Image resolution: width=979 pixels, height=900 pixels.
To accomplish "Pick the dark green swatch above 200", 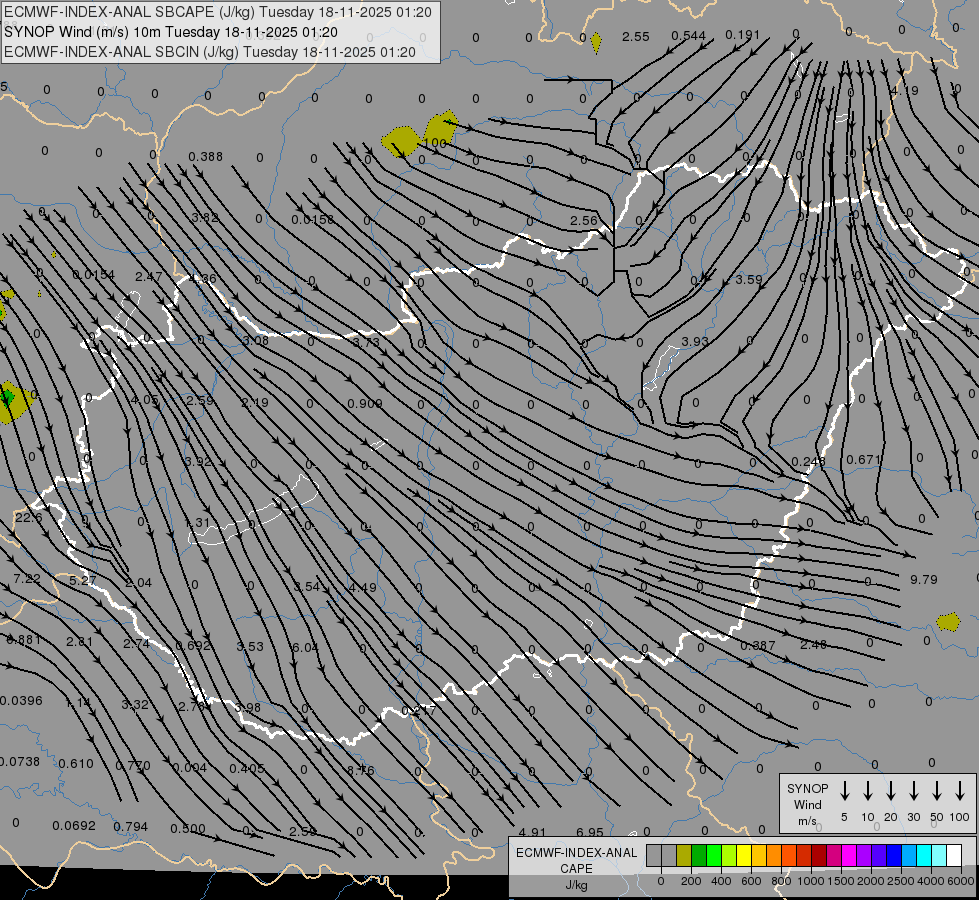I will pos(699,856).
